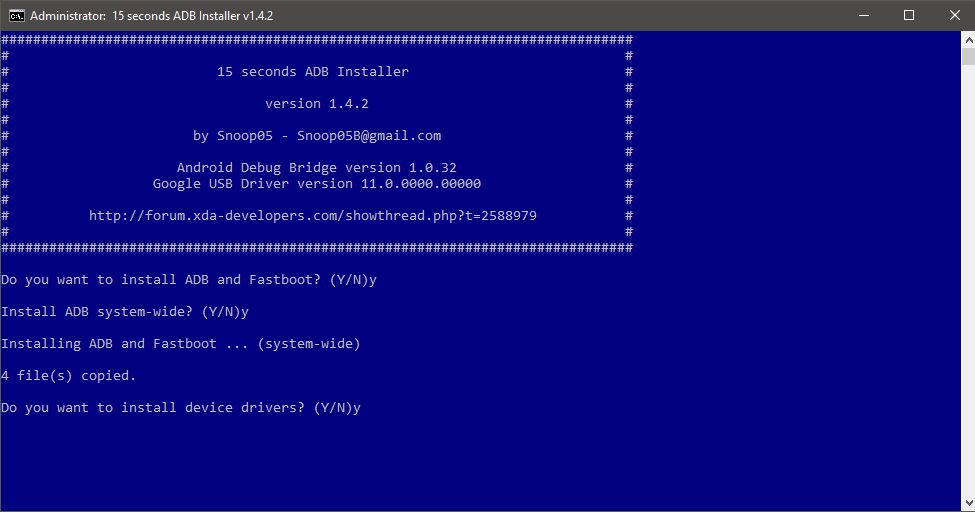Click 'Google USB Driver version 11.0.0000.00000' text

317,184
